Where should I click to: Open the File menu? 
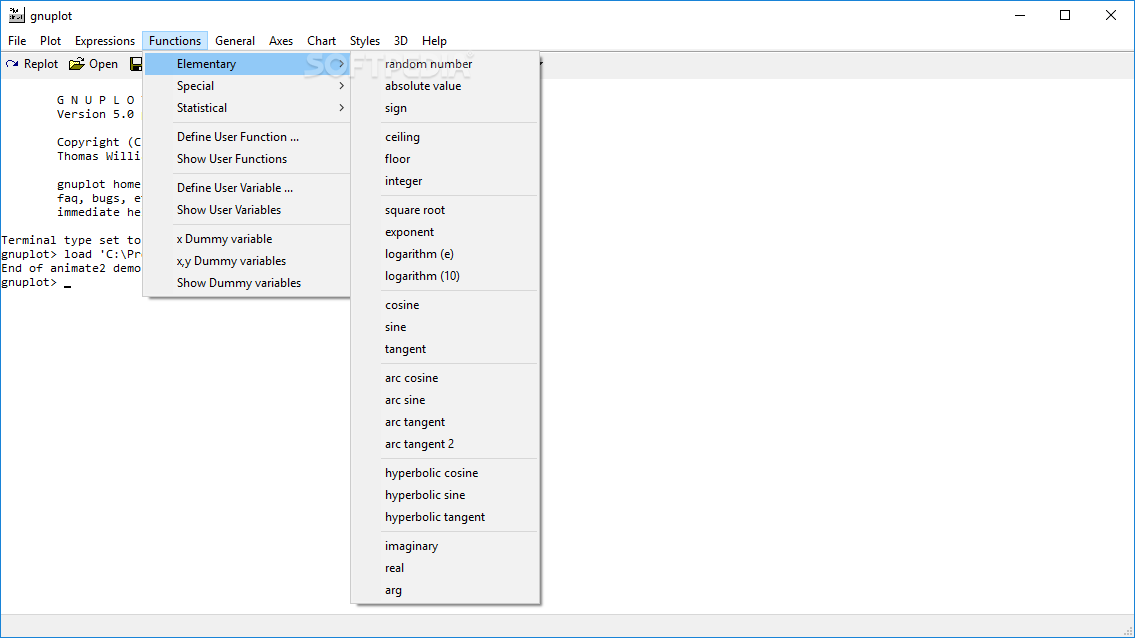[17, 41]
